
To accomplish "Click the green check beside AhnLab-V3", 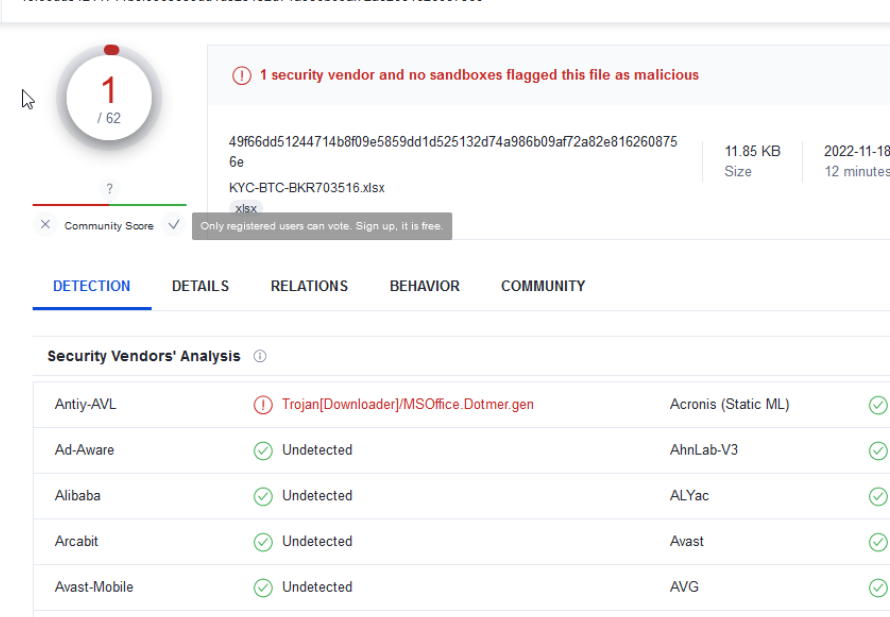I will tap(878, 451).
